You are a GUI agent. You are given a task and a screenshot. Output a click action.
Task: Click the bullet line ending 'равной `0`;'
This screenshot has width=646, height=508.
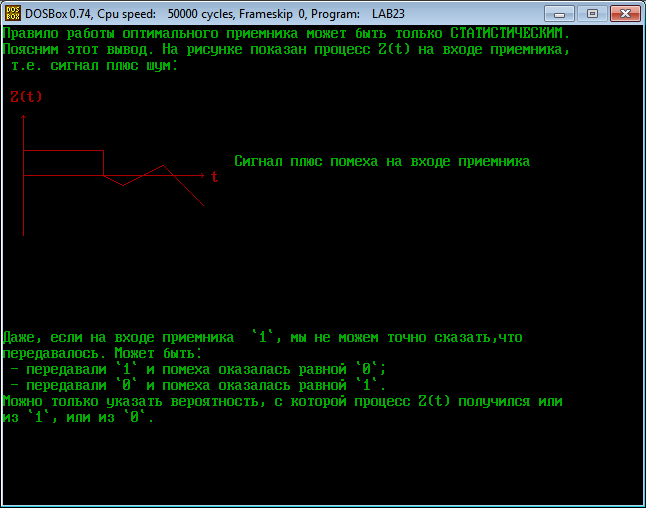[198, 369]
